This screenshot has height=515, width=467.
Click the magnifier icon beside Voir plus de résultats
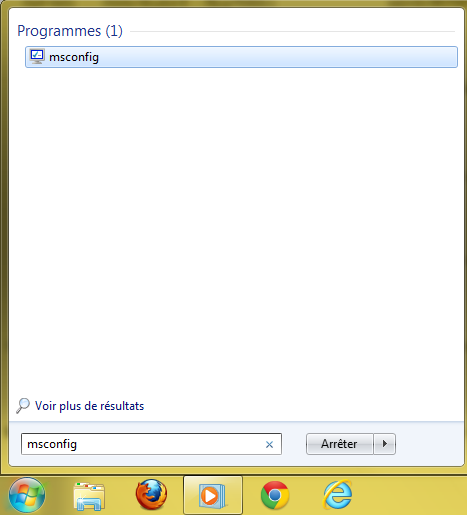23,406
